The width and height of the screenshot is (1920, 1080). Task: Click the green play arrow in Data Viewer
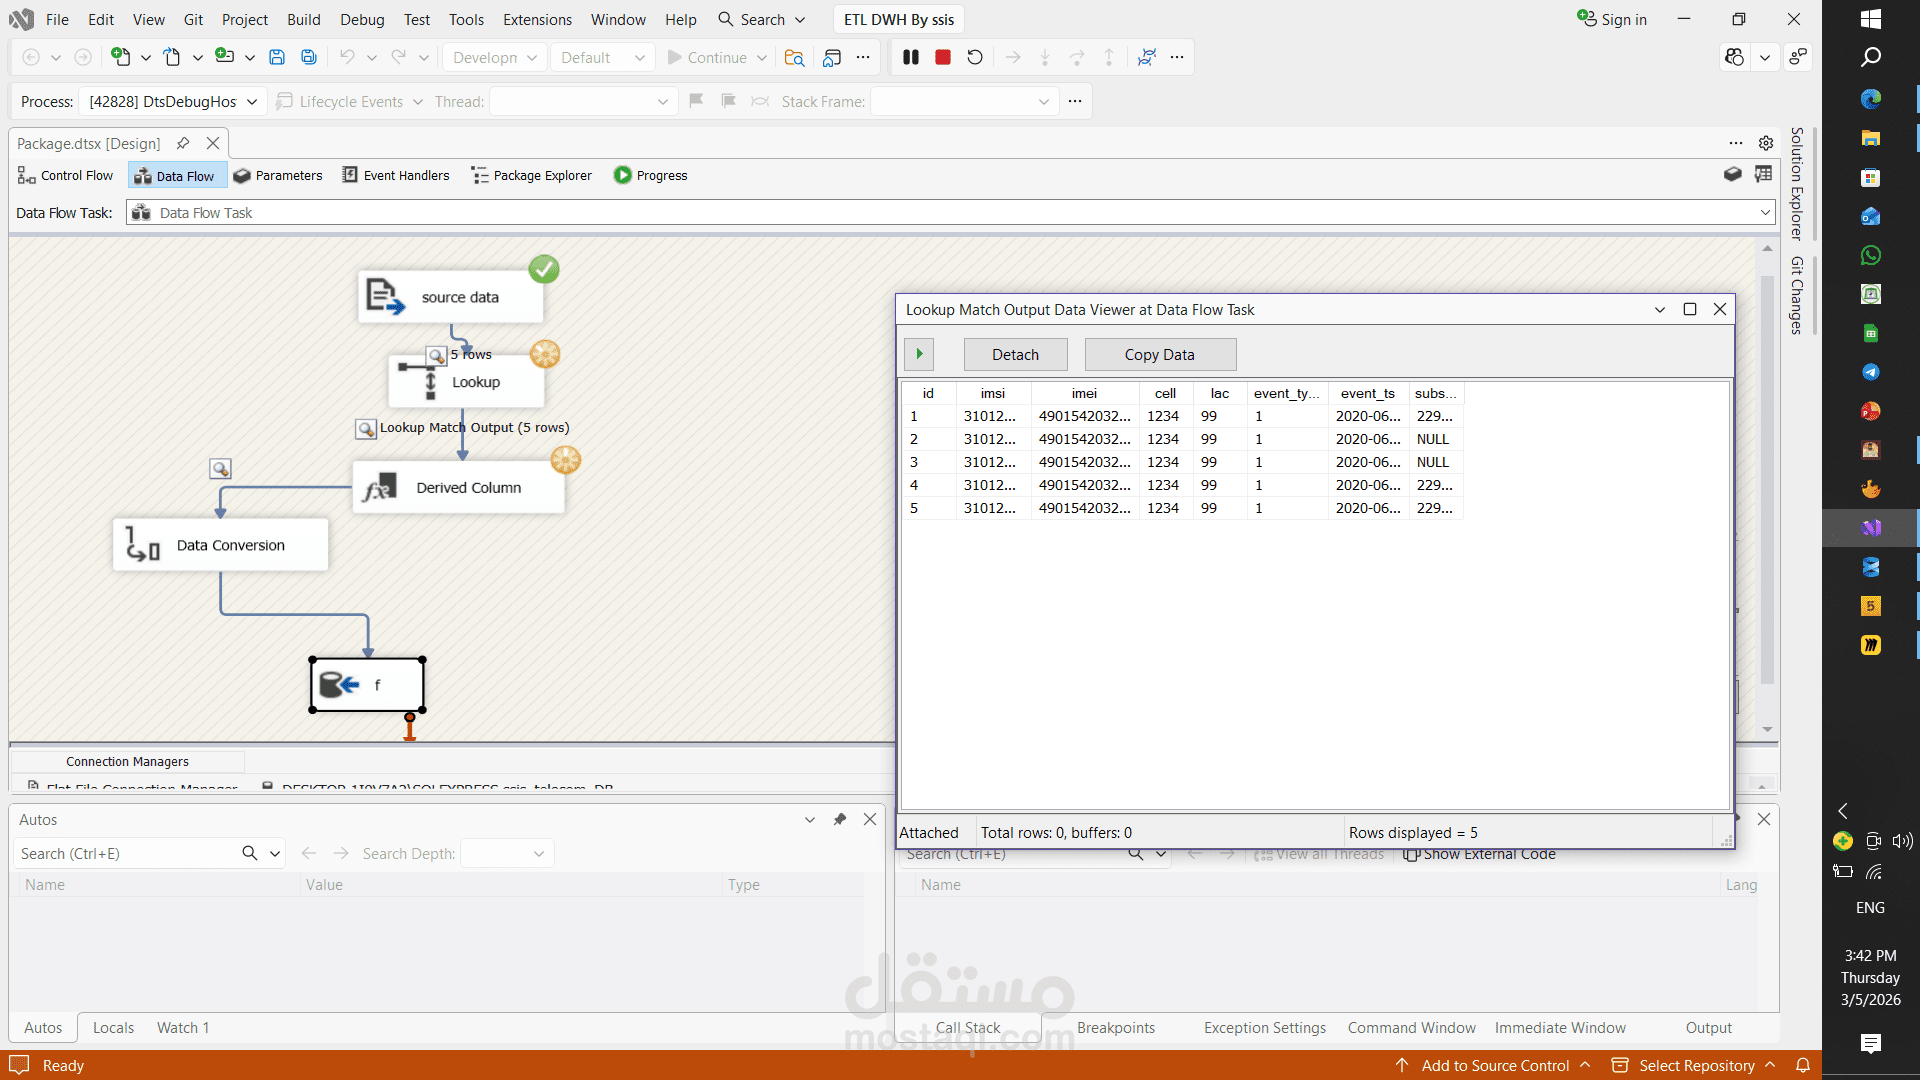pos(919,354)
